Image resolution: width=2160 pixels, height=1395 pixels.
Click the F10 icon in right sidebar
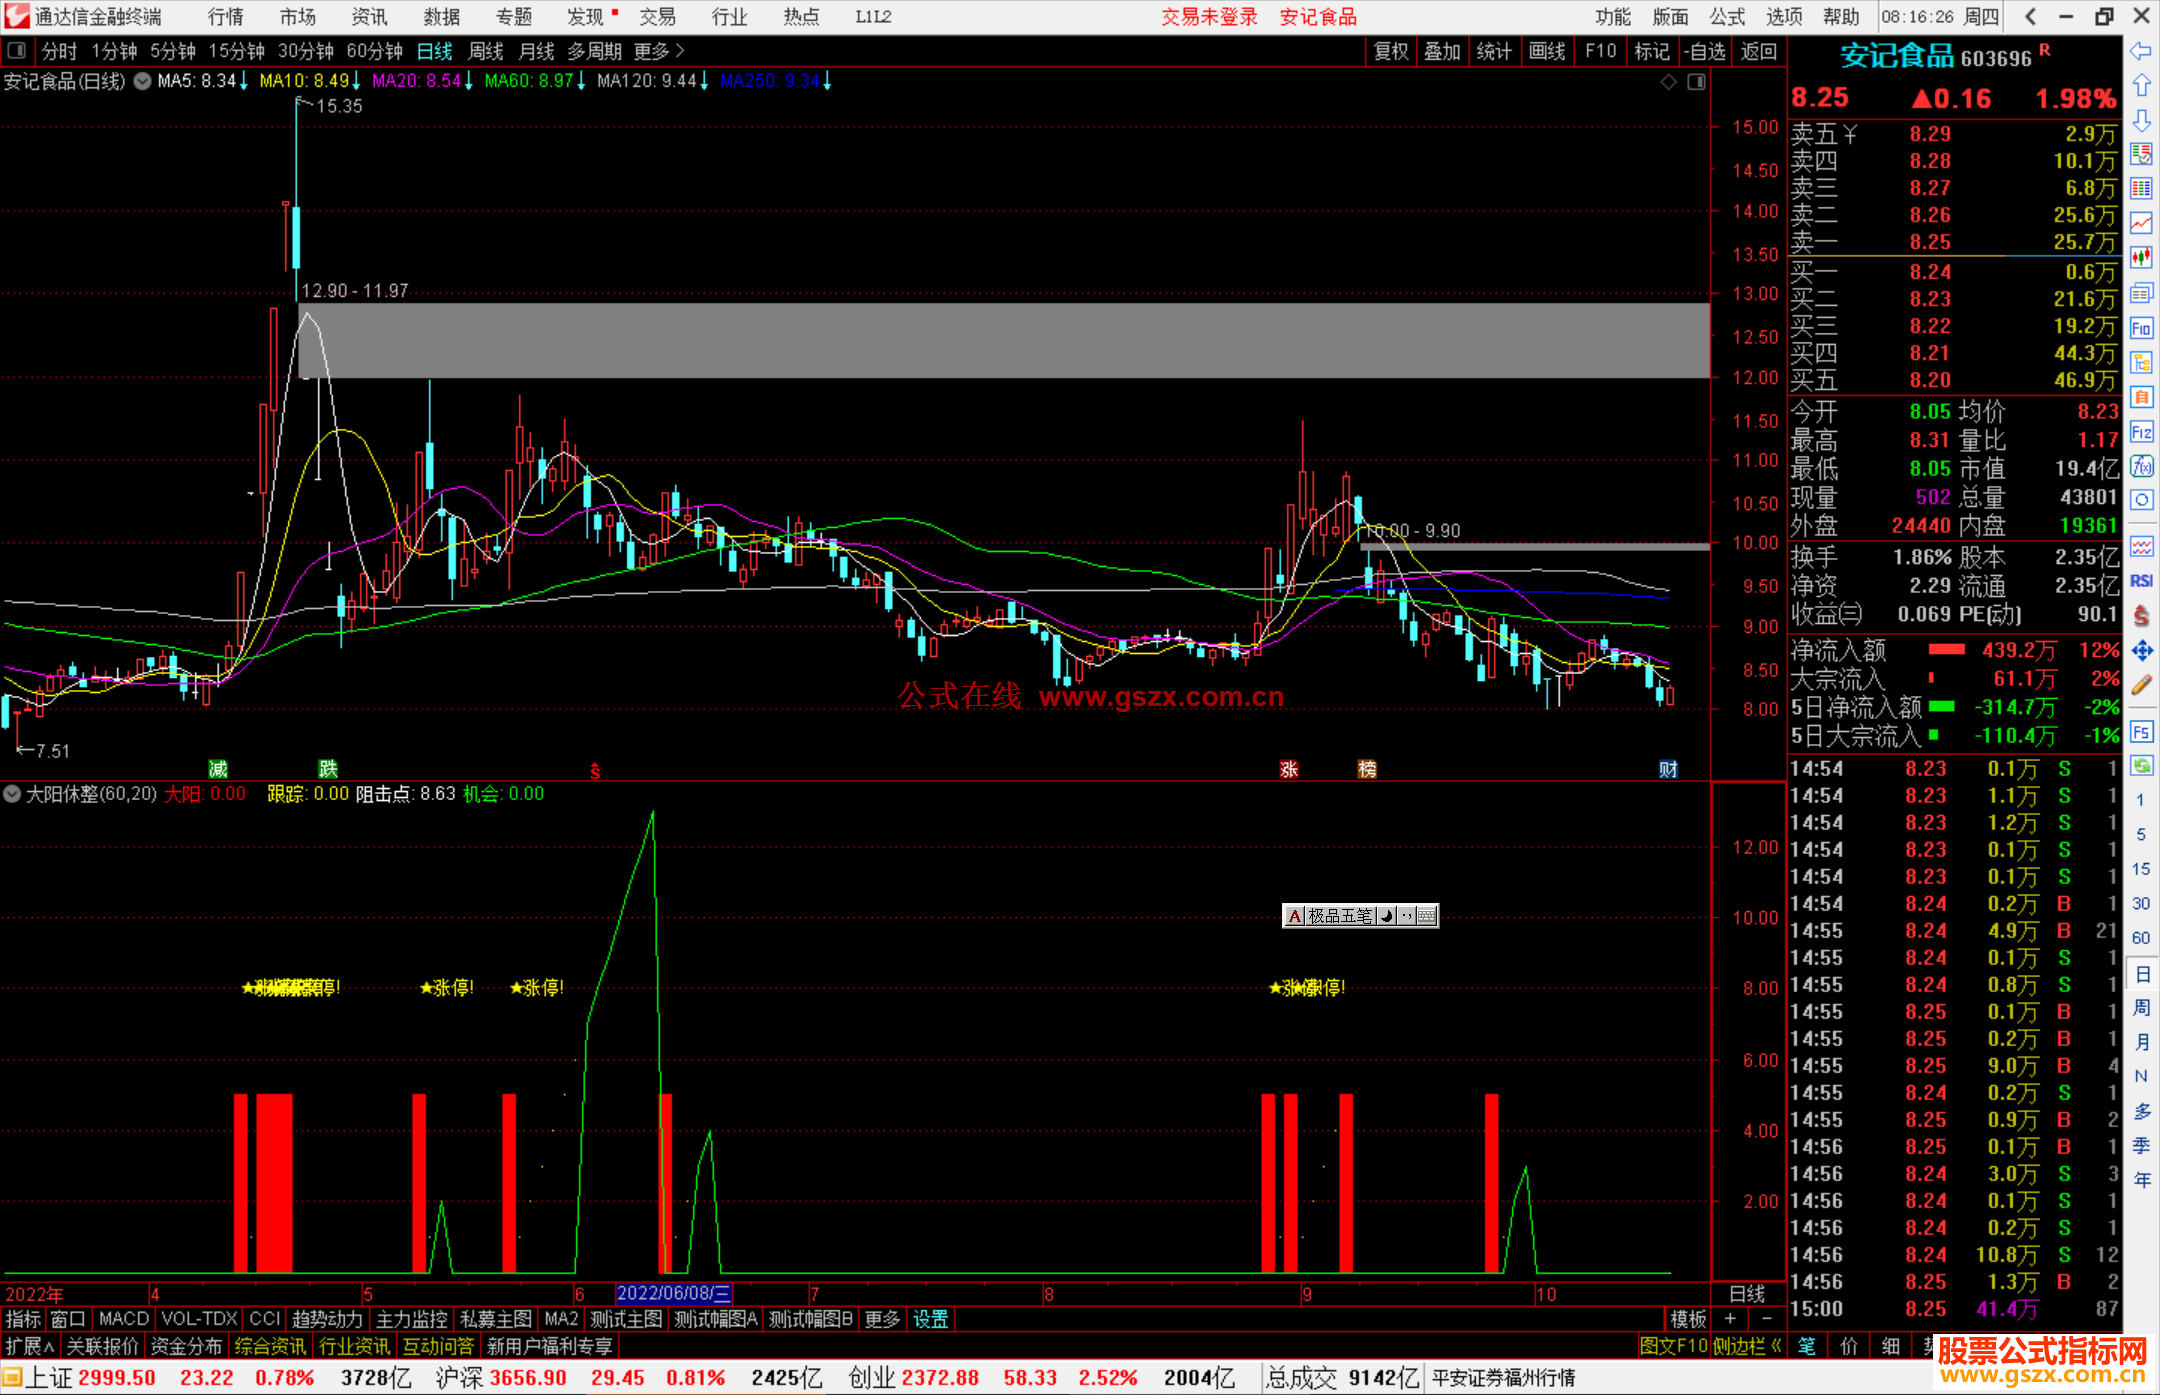(x=2141, y=328)
